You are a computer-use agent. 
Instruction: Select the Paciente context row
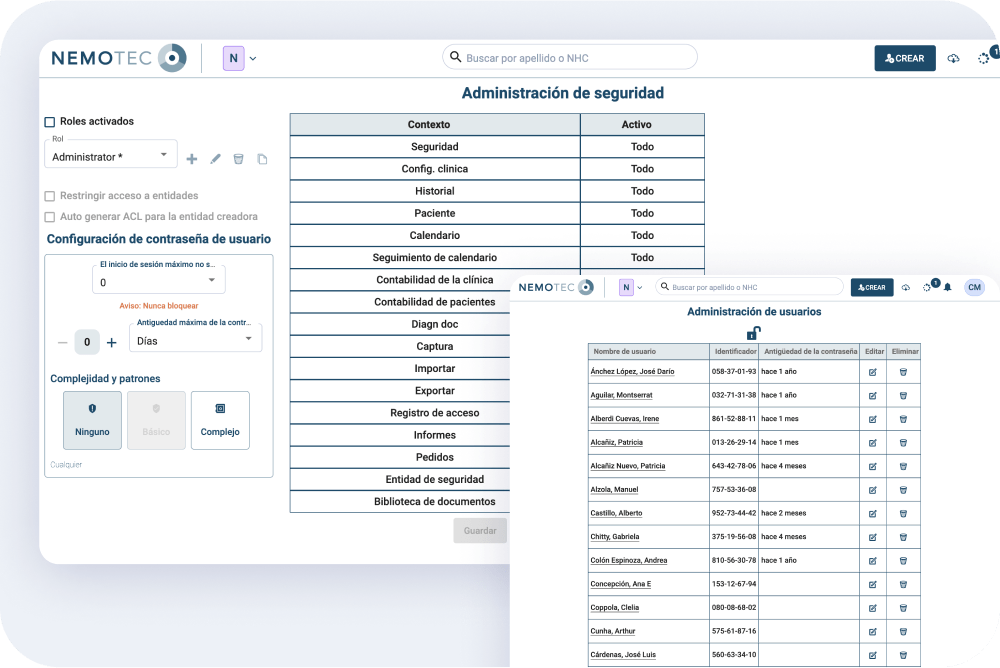coord(497,213)
